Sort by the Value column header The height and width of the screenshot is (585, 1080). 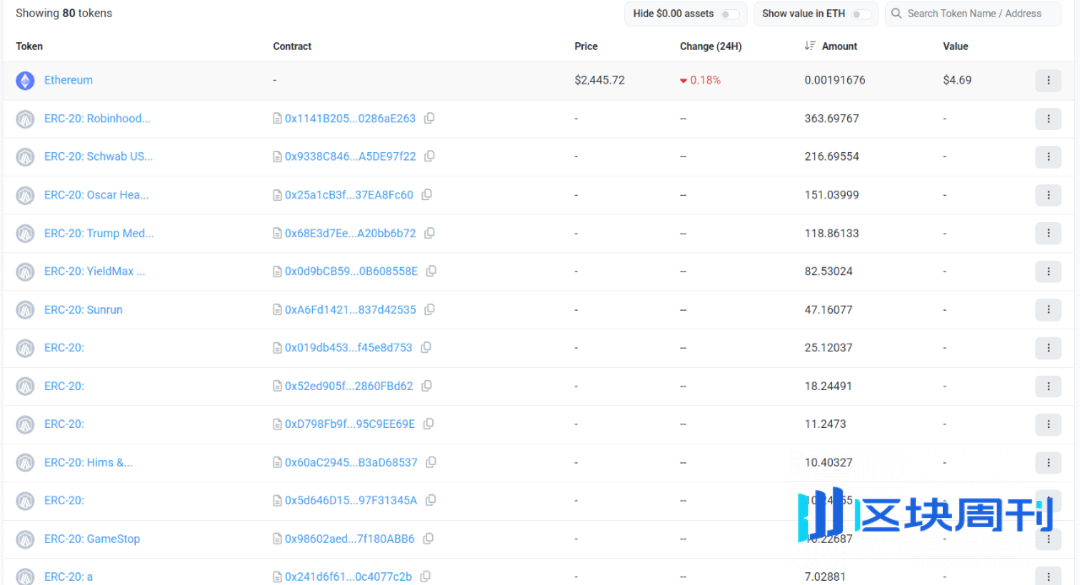coord(955,46)
